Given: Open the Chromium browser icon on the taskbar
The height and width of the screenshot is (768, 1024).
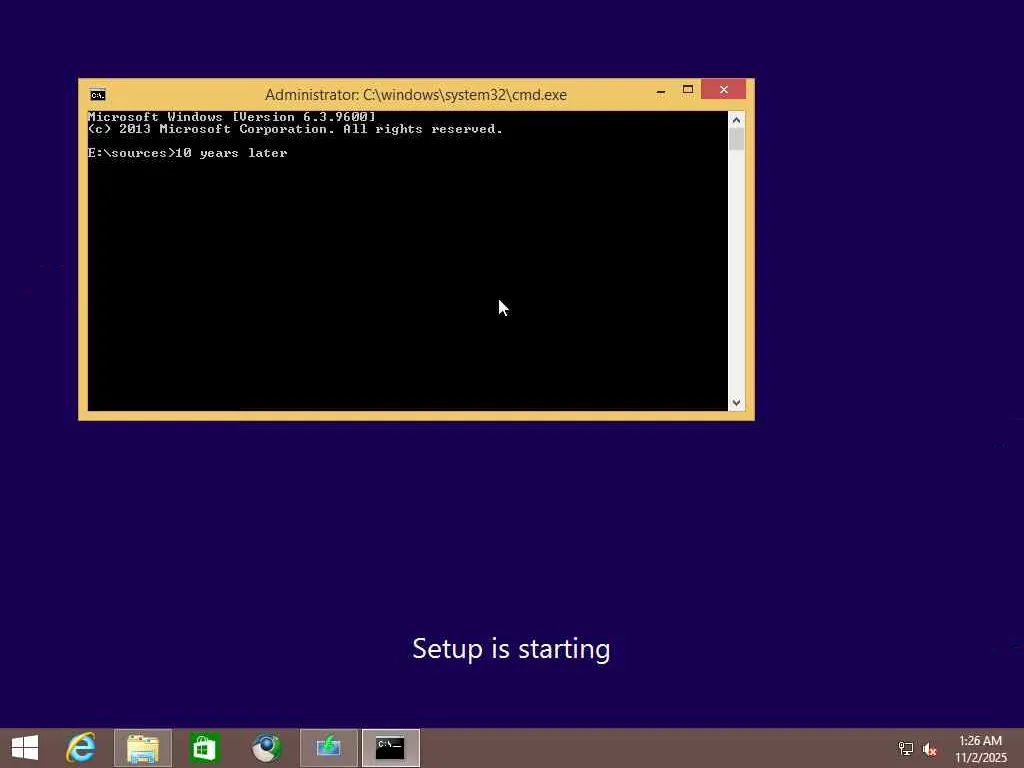Looking at the screenshot, I should (x=266, y=748).
